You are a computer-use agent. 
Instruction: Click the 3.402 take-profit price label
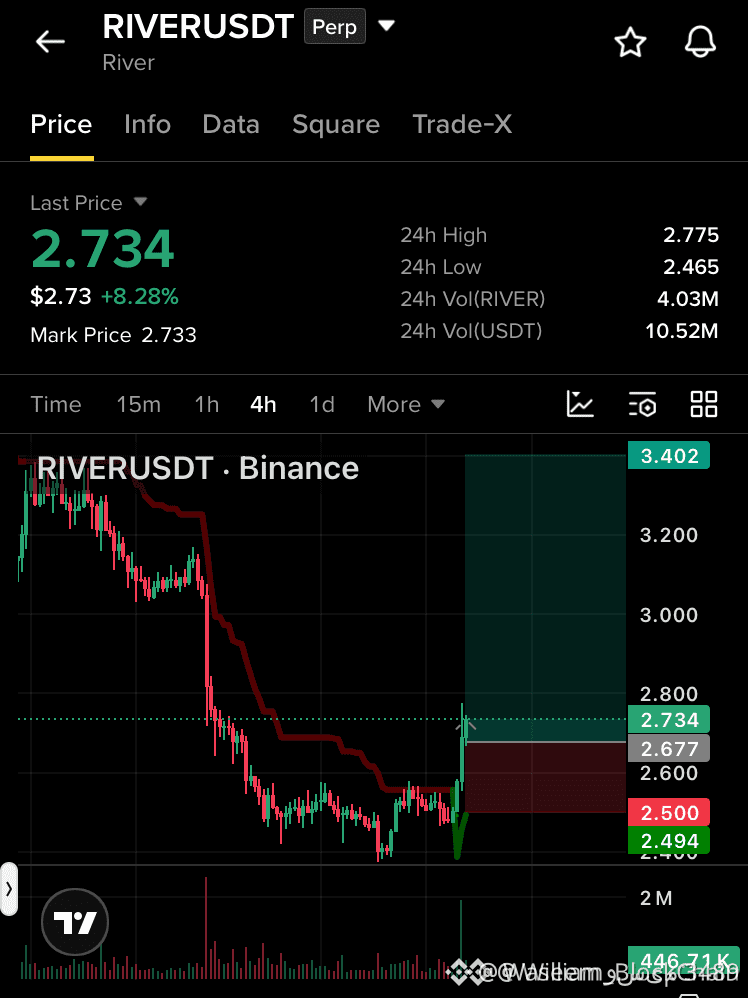(x=669, y=456)
